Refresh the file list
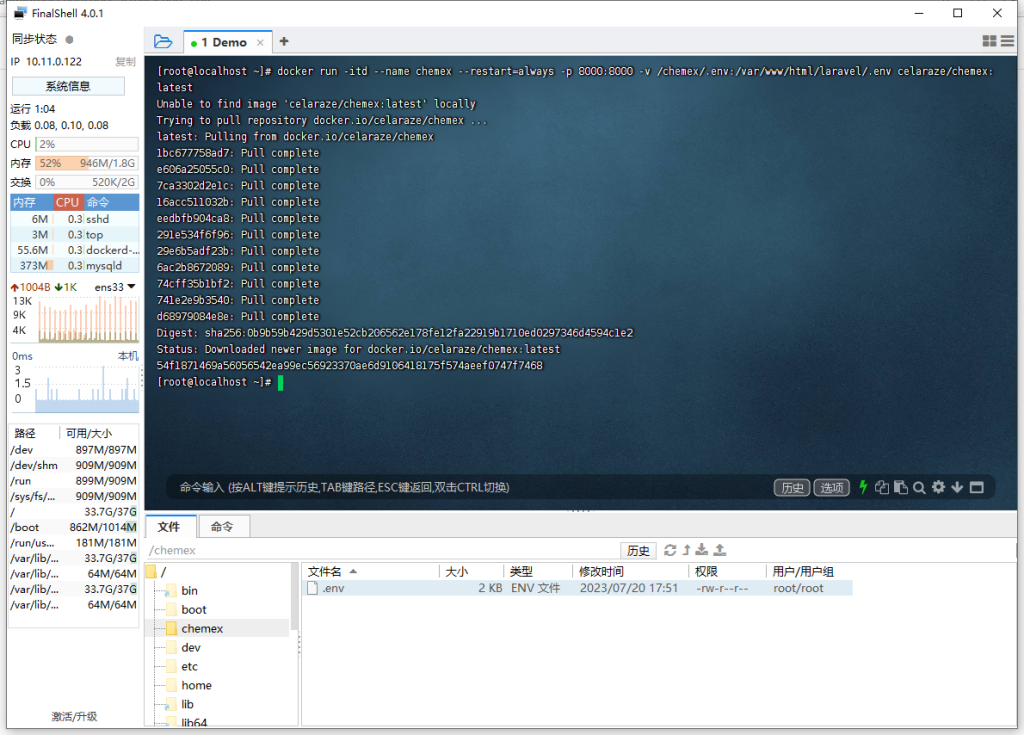The height and width of the screenshot is (735, 1024). (670, 550)
